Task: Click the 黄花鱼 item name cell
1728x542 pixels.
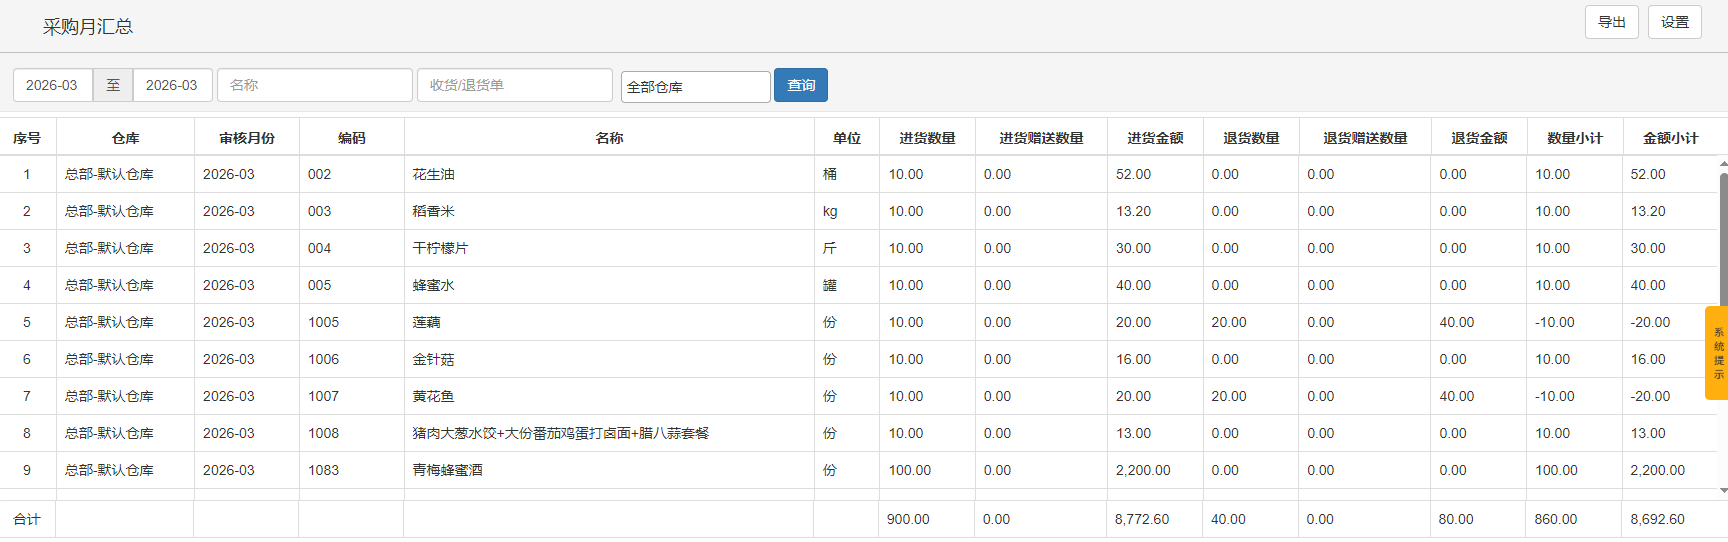Action: coord(433,396)
